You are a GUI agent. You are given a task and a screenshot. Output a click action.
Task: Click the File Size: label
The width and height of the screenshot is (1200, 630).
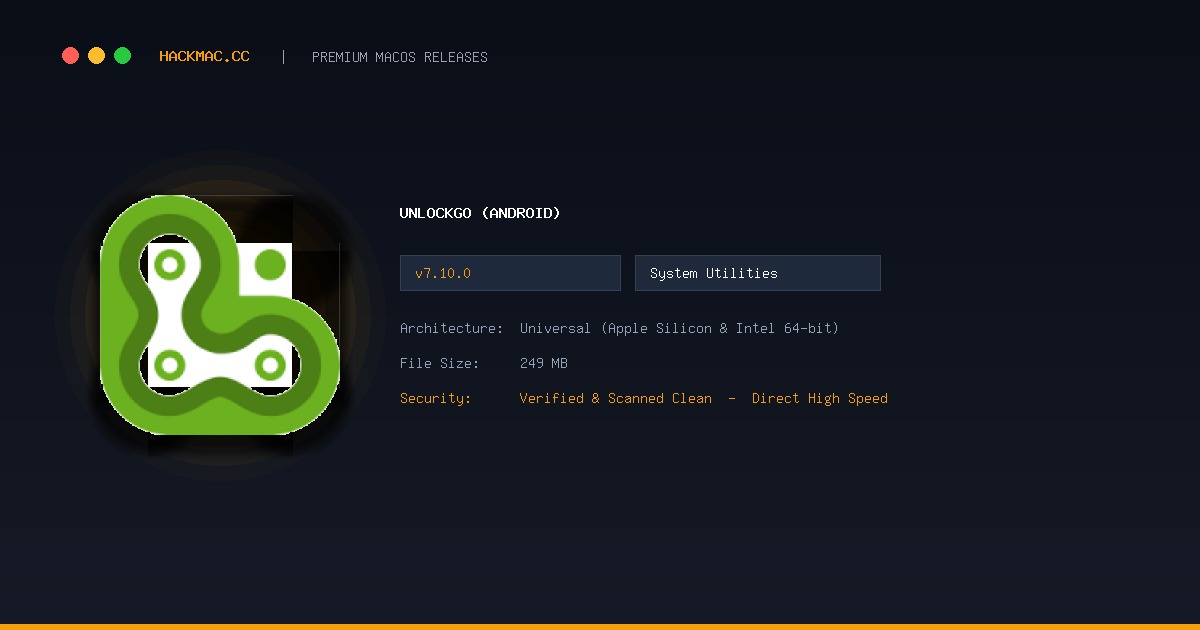pos(440,363)
